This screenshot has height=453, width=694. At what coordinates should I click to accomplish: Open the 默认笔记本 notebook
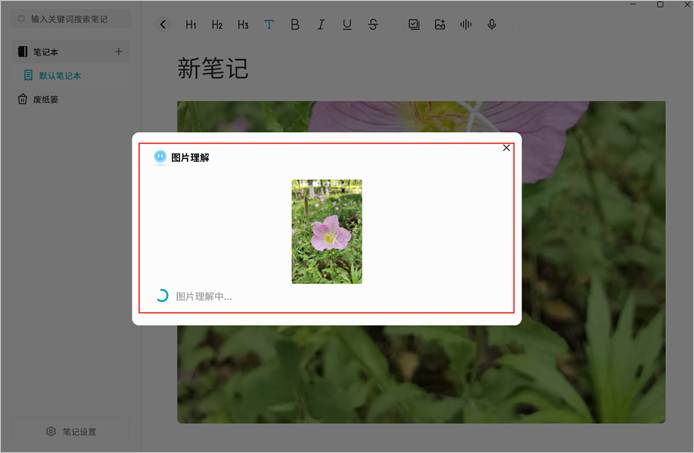click(59, 75)
